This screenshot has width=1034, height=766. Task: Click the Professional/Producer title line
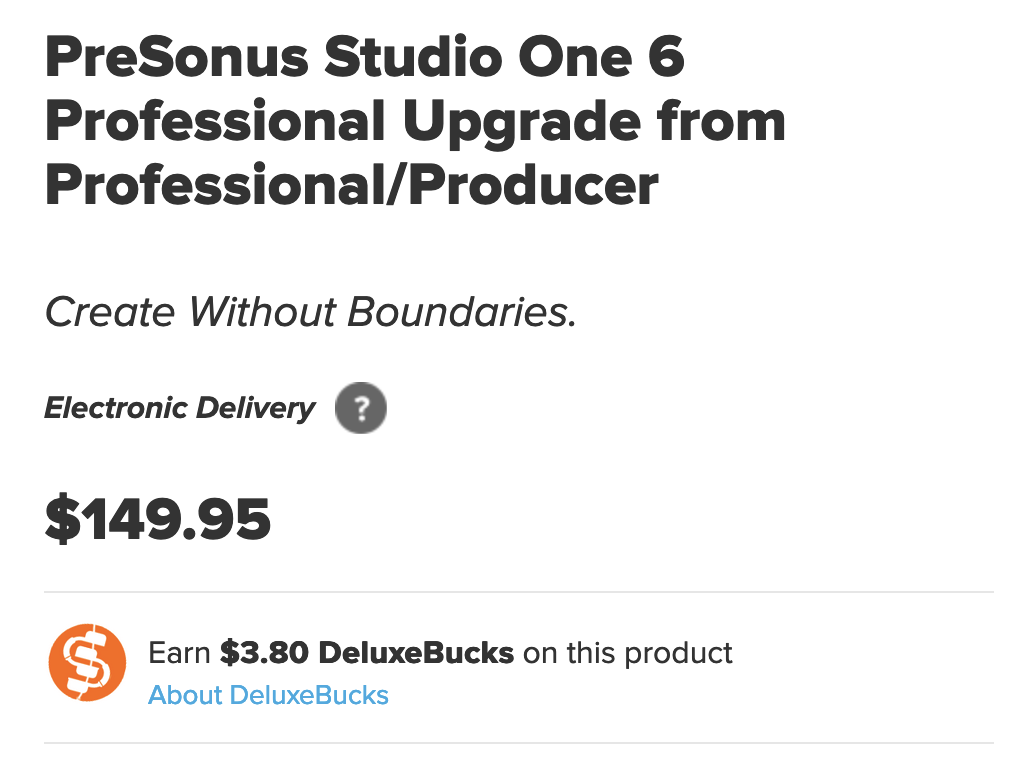tap(352, 184)
